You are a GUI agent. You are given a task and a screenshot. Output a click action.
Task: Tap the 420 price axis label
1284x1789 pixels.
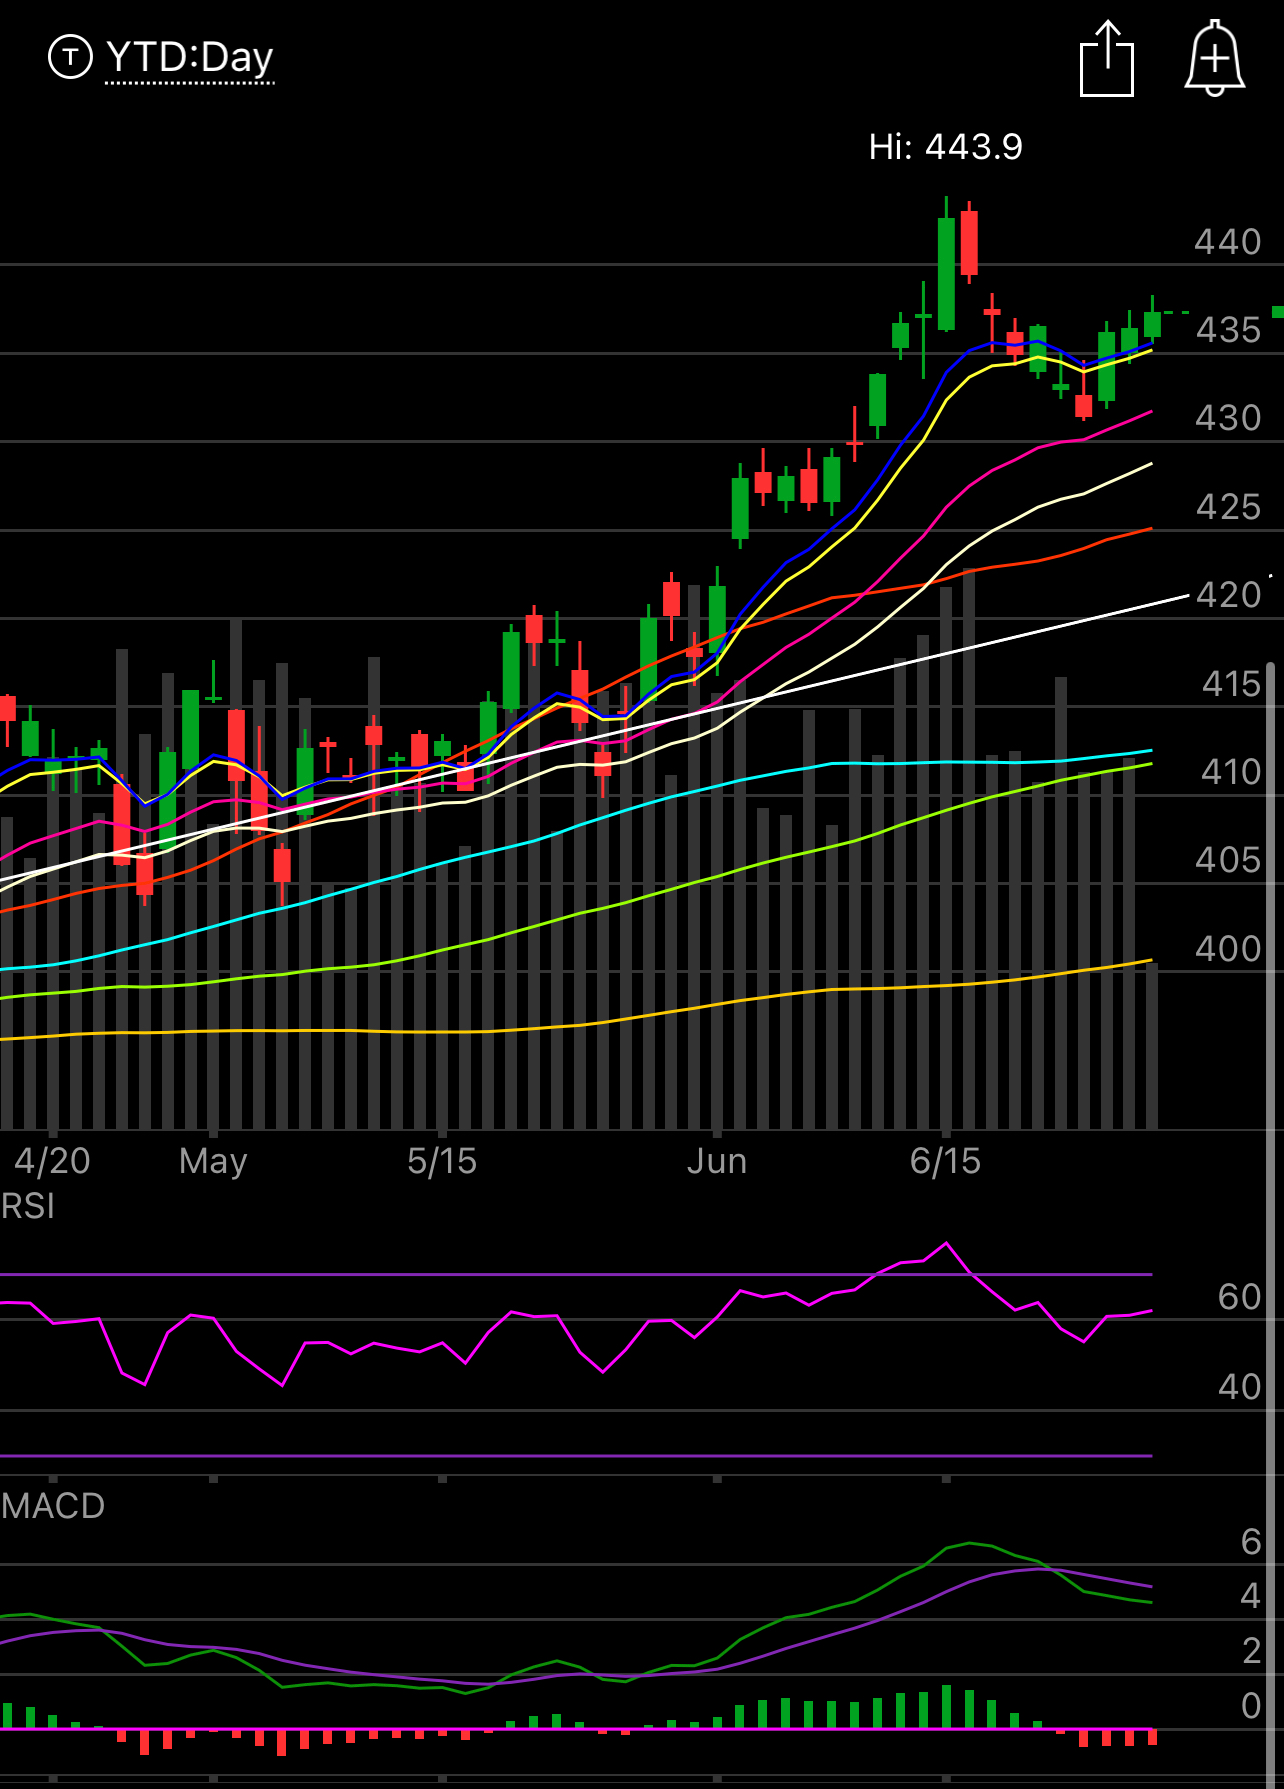[1229, 595]
